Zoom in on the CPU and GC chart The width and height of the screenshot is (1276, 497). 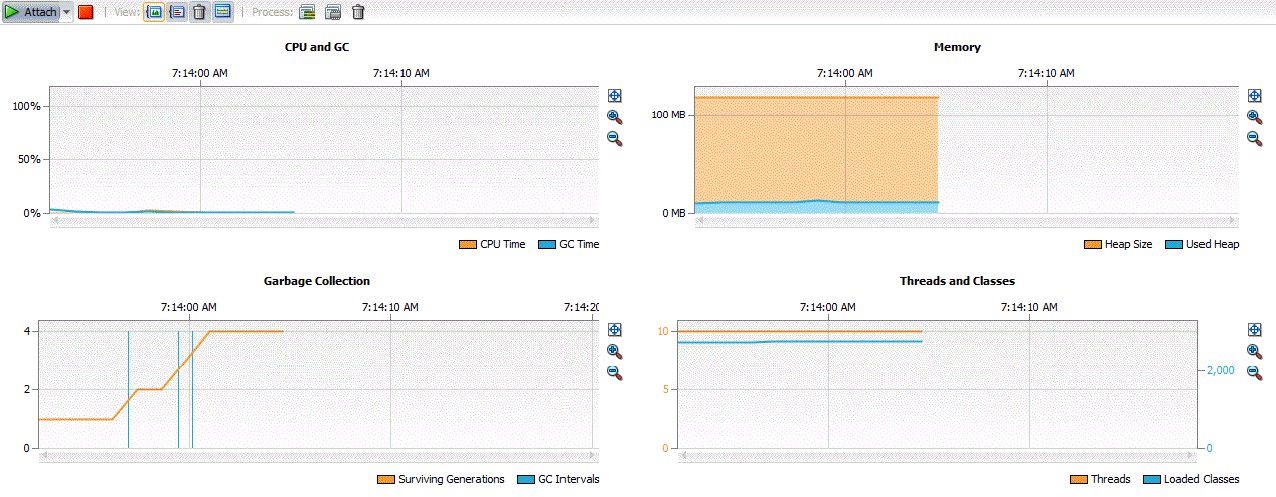pos(614,117)
